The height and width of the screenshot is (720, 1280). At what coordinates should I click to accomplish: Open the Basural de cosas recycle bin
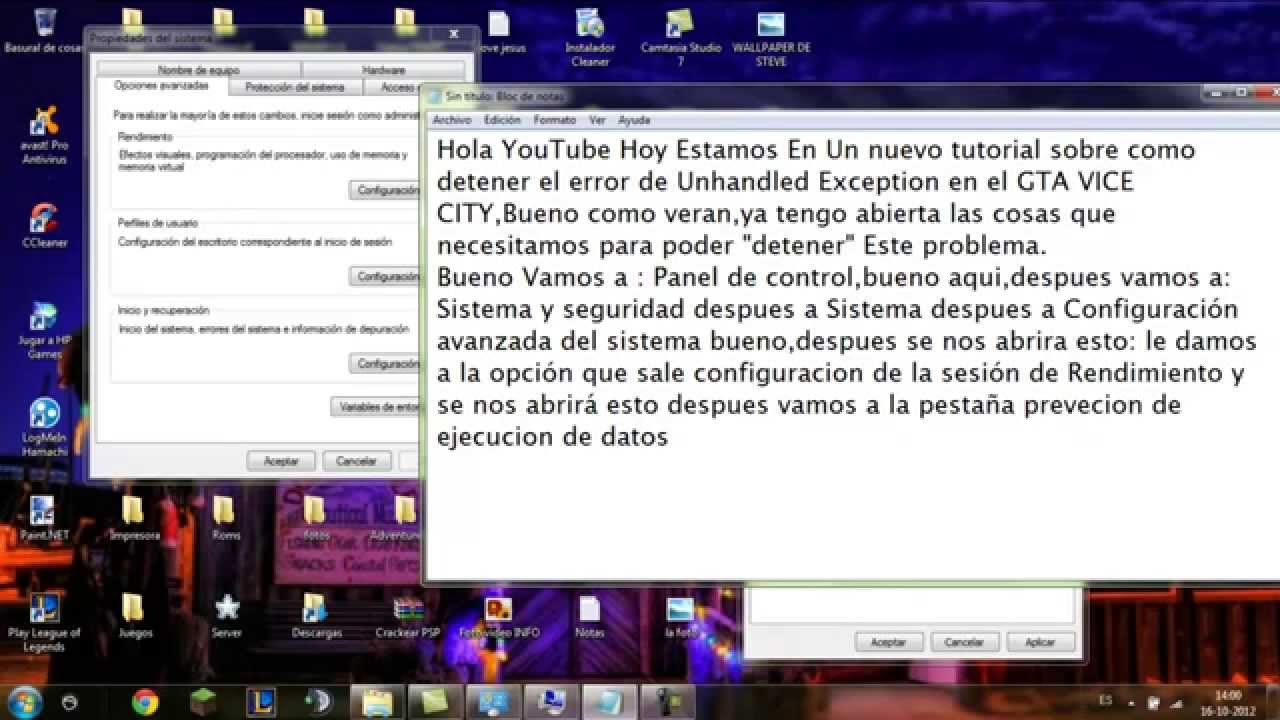(x=43, y=32)
